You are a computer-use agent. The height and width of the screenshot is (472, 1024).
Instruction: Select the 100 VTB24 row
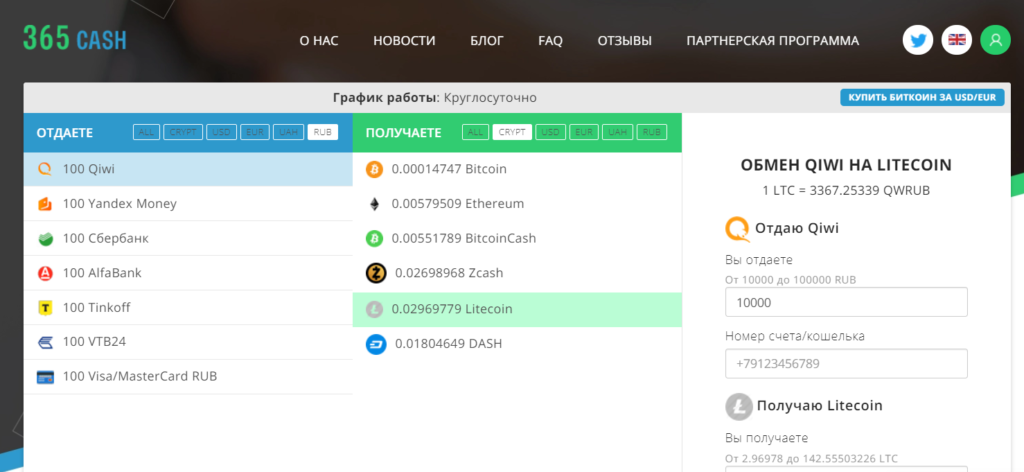pyautogui.click(x=188, y=342)
